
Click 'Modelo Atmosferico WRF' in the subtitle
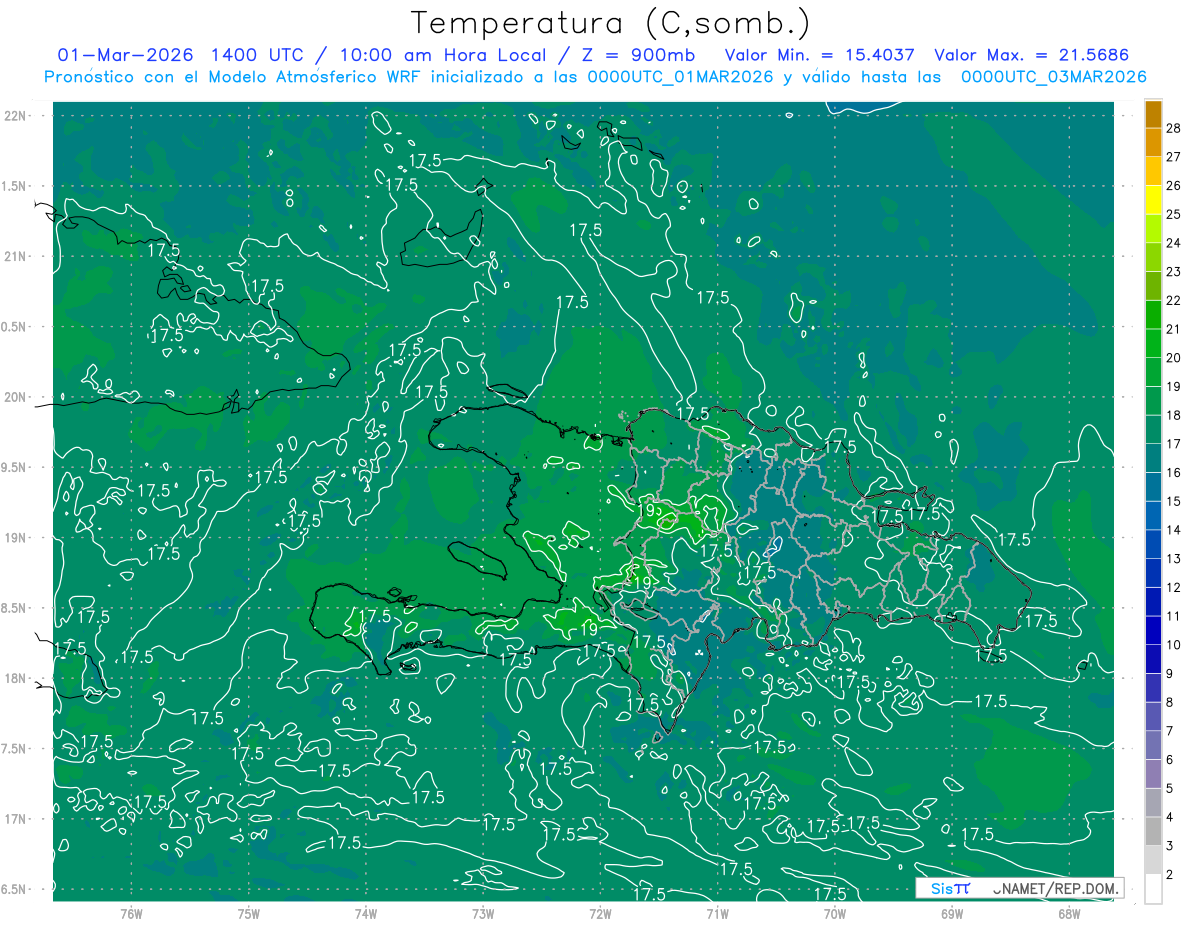303,77
